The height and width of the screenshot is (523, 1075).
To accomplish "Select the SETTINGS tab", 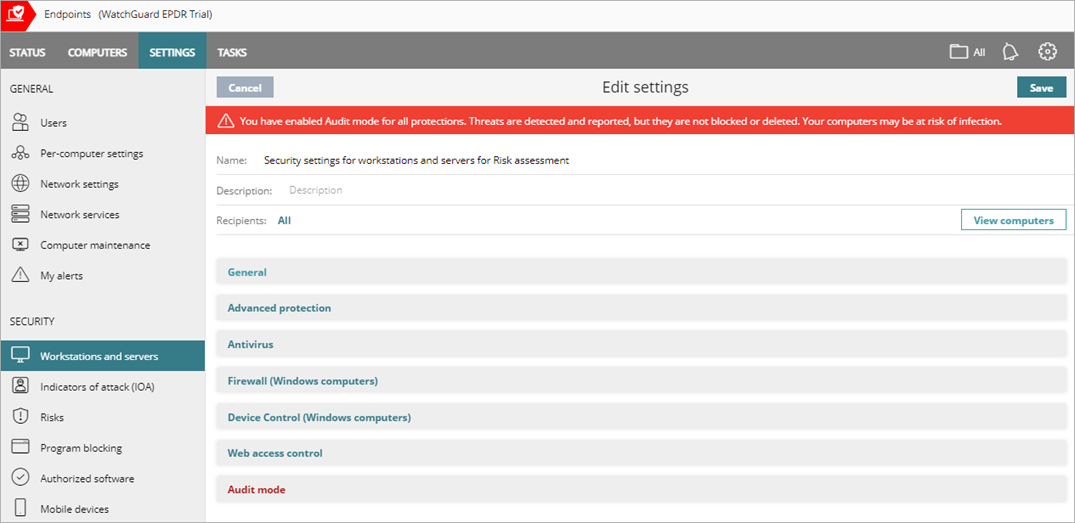I will click(x=172, y=52).
